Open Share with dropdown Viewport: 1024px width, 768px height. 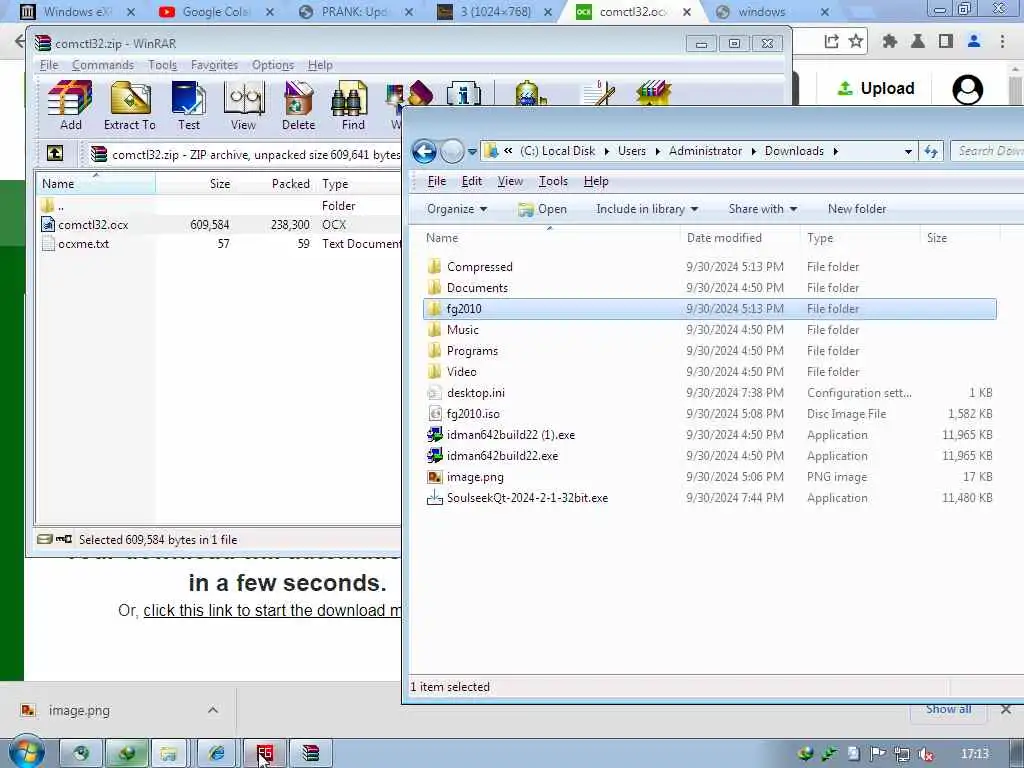[763, 209]
